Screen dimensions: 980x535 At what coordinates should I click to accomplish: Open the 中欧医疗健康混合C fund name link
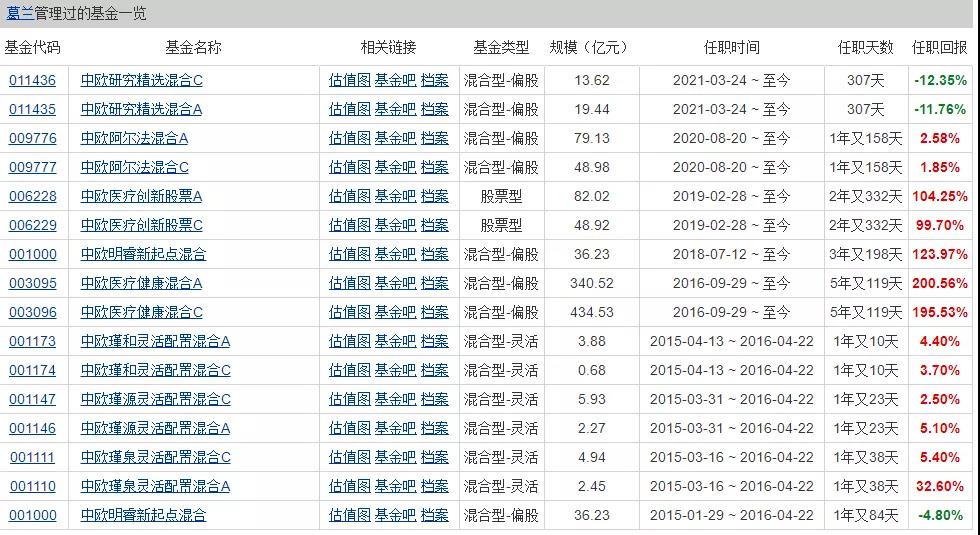142,312
